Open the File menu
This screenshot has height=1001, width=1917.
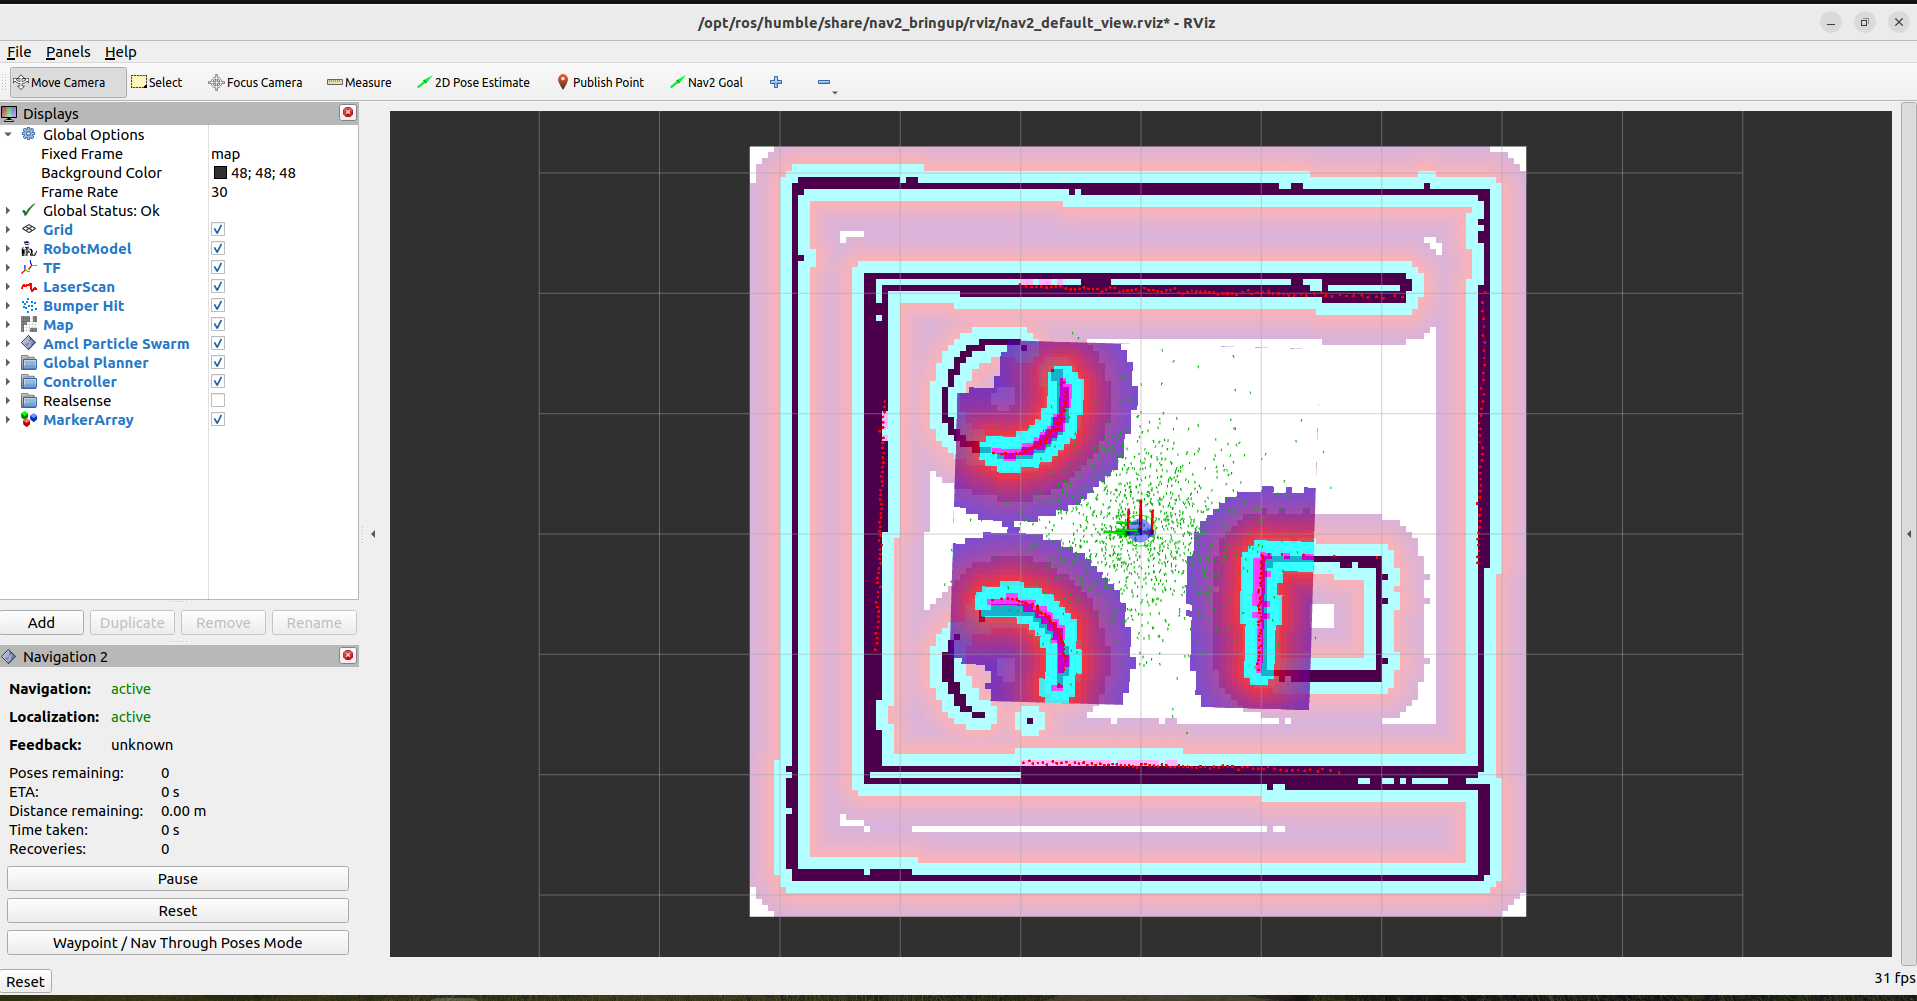(19, 52)
